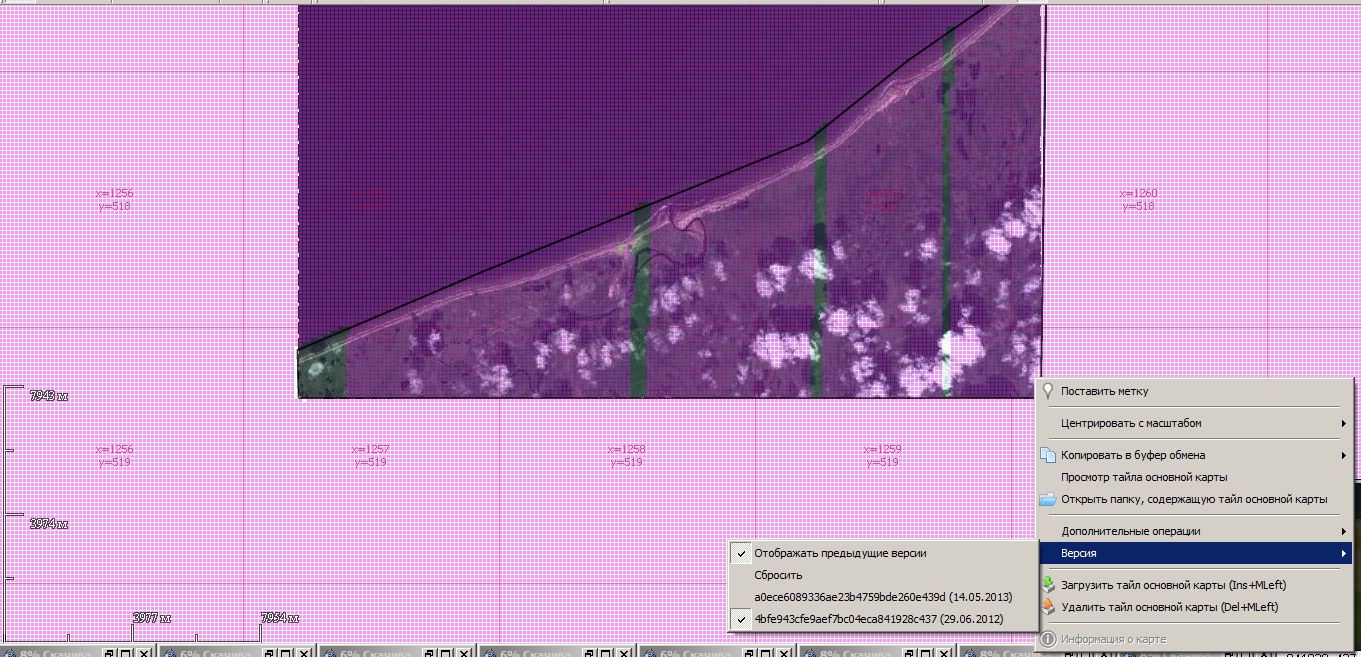This screenshot has width=1361, height=657.
Task: Select "Сбросить" in the version submenu
Action: tap(778, 575)
